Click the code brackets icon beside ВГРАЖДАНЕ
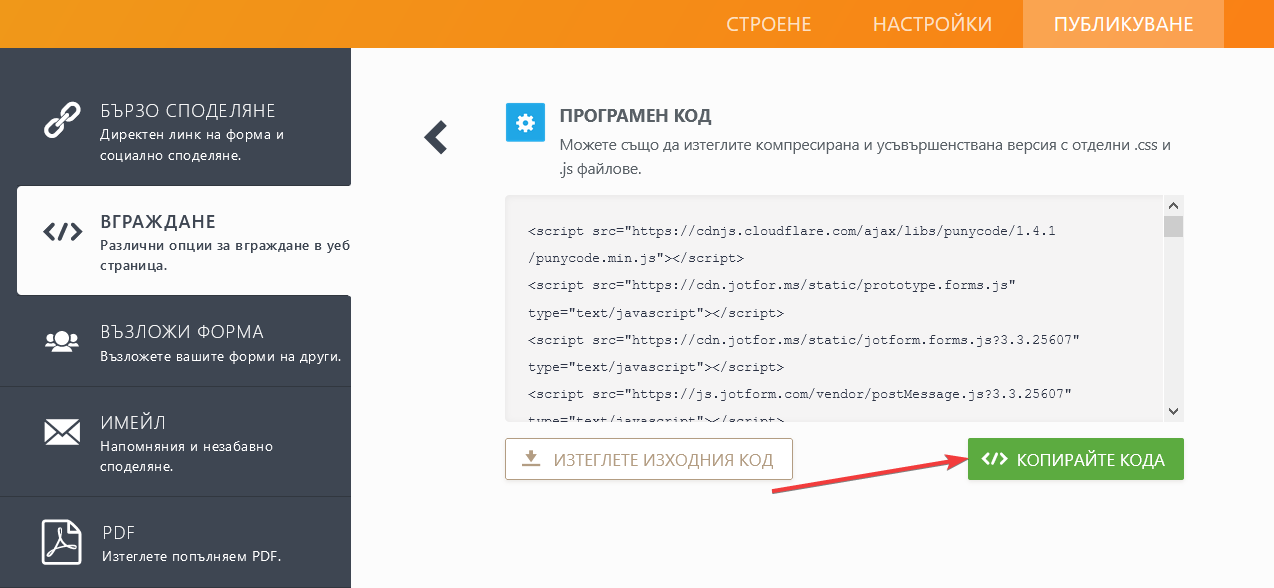The image size is (1274, 588). point(62,232)
